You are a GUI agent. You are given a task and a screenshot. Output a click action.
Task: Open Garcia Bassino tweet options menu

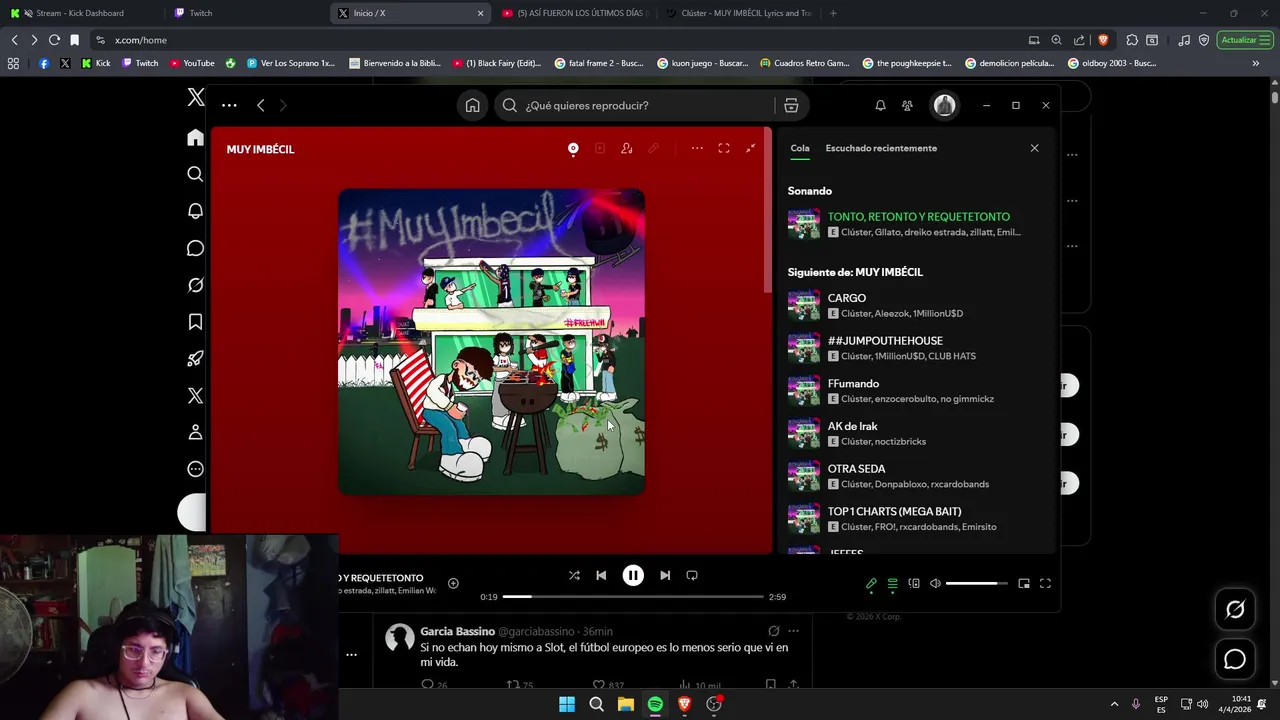pyautogui.click(x=793, y=631)
